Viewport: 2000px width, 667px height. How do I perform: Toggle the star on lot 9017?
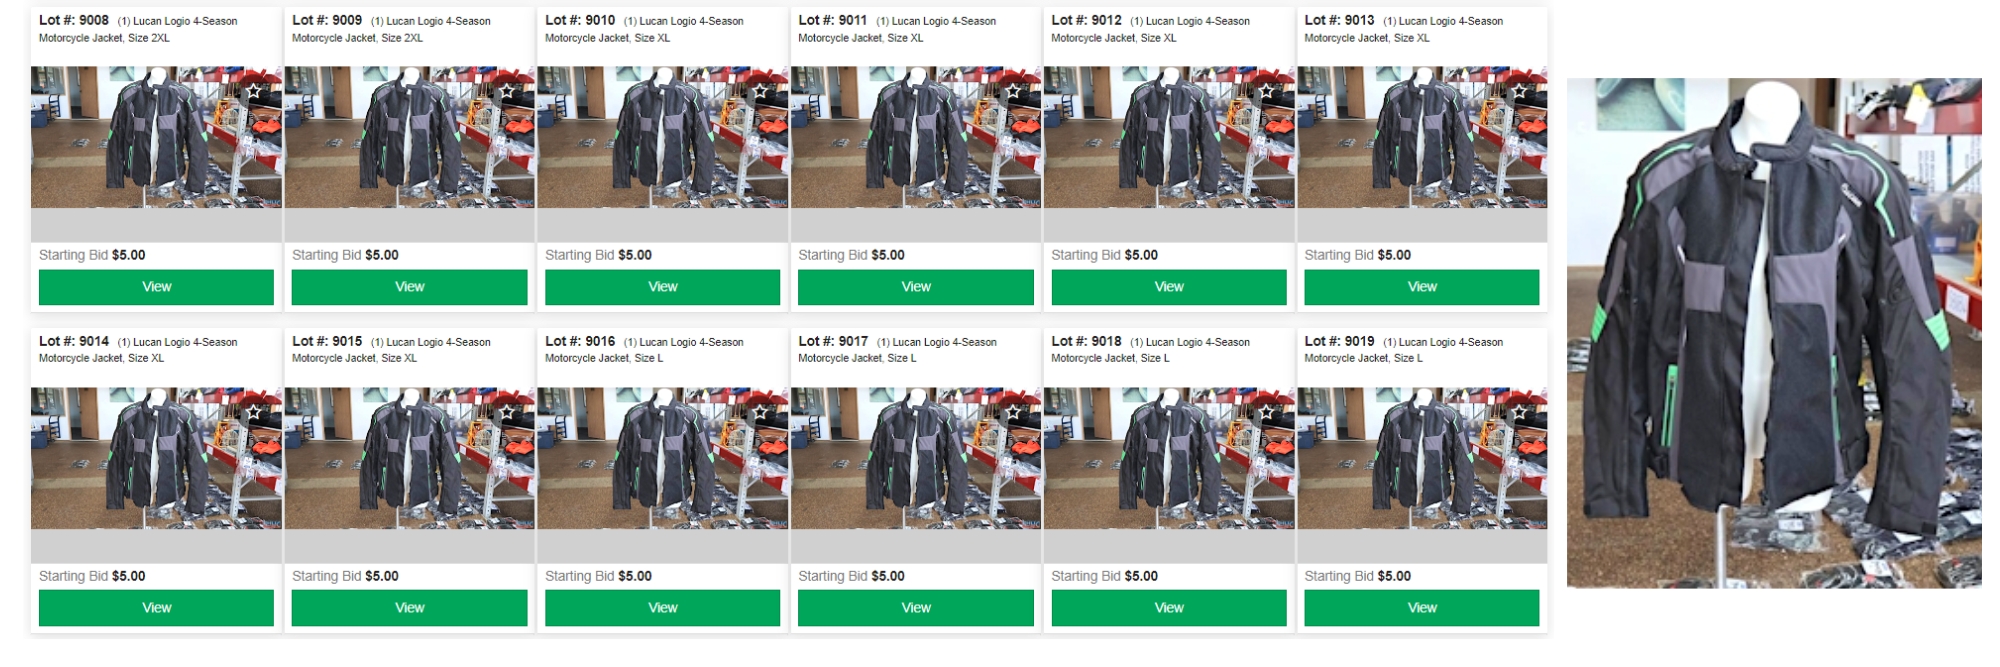[1013, 412]
